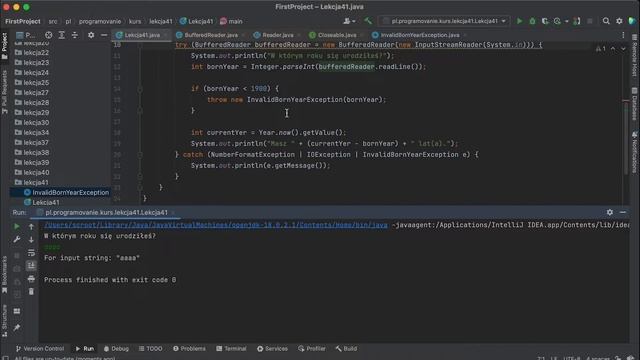Screen dimensions: 640x360
Task: Toggle scroll to end of console
Action: [x=31, y=266]
